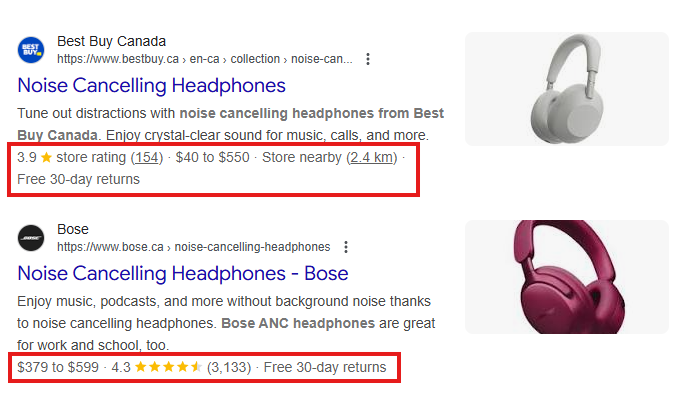This screenshot has height=397, width=684.
Task: Click the grey headphones thumbnail image
Action: click(567, 89)
